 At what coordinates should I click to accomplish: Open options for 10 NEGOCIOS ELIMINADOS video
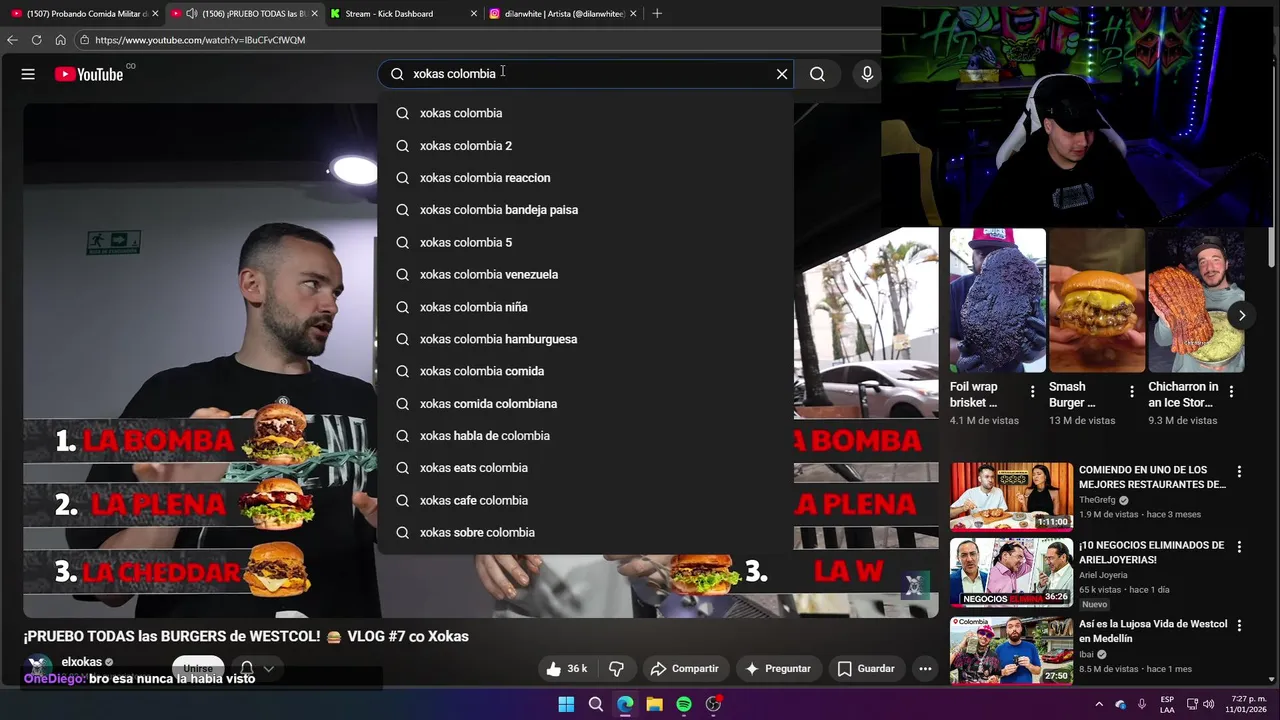click(1239, 547)
